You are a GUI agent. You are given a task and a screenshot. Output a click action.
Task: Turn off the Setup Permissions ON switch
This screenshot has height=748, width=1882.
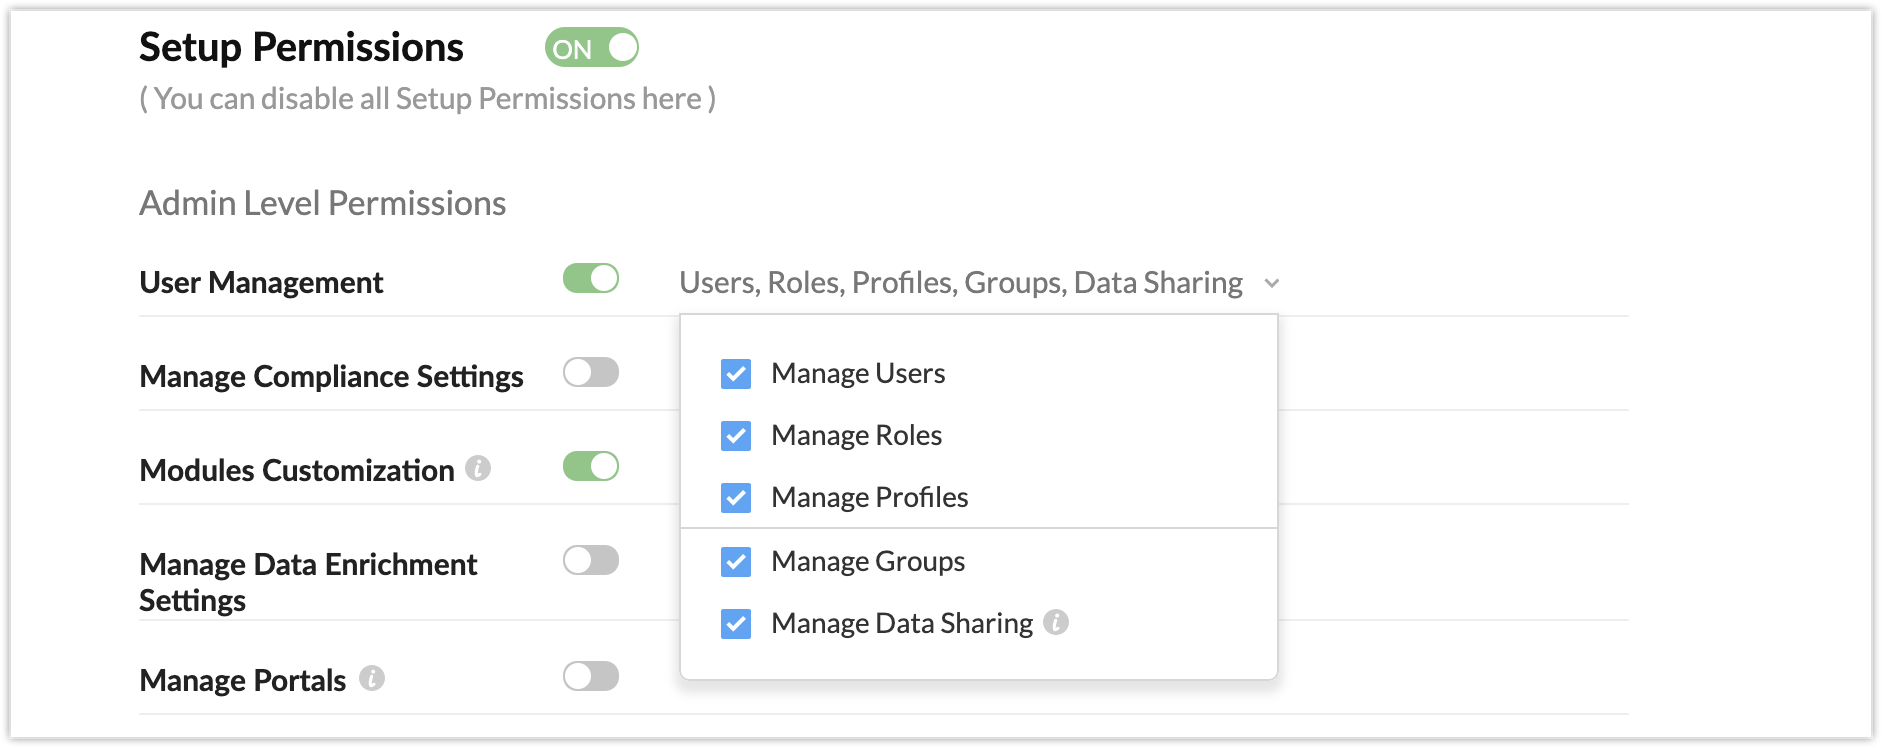point(591,48)
